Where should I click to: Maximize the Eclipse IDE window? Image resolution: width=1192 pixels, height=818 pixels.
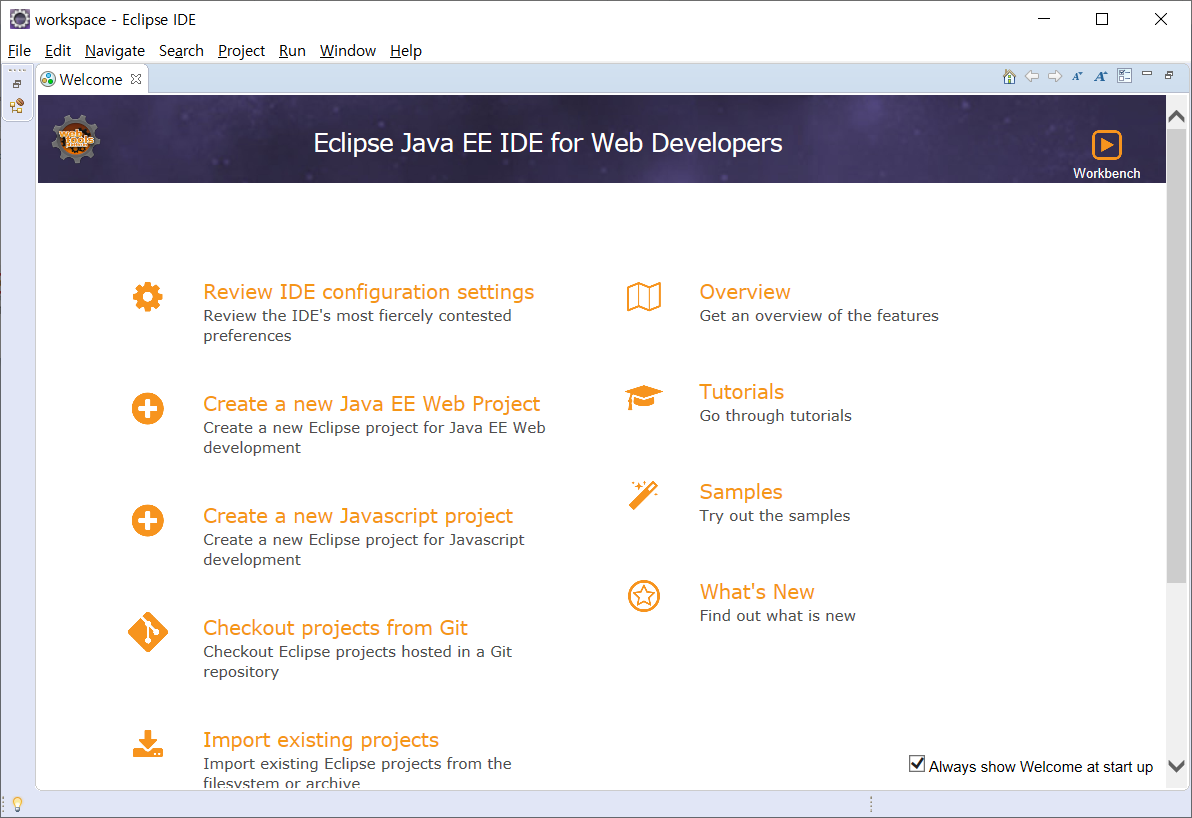point(1102,19)
